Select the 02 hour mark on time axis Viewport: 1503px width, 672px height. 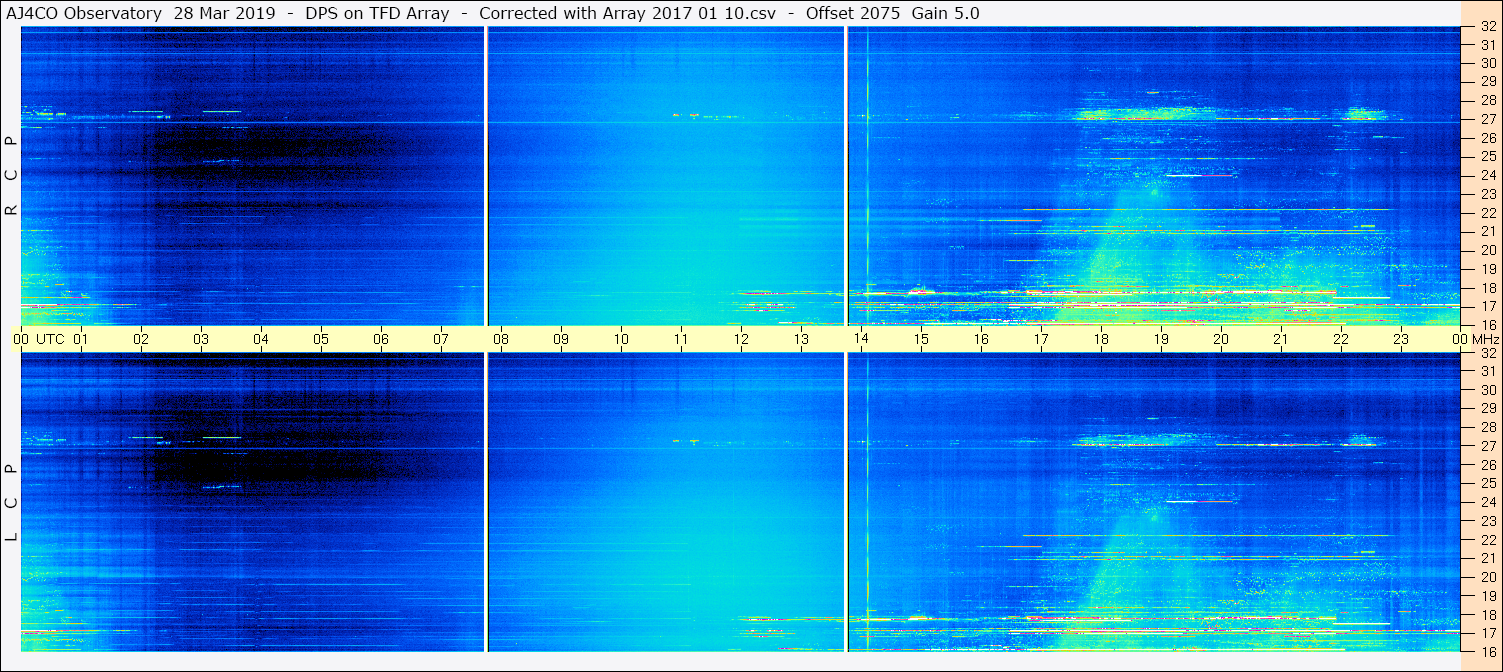point(141,339)
